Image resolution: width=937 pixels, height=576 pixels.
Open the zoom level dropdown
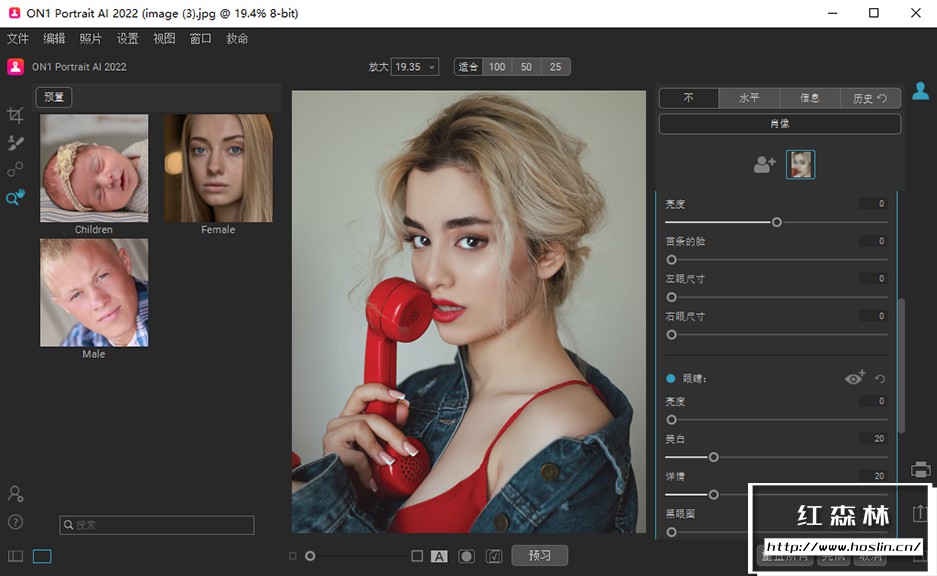[415, 67]
